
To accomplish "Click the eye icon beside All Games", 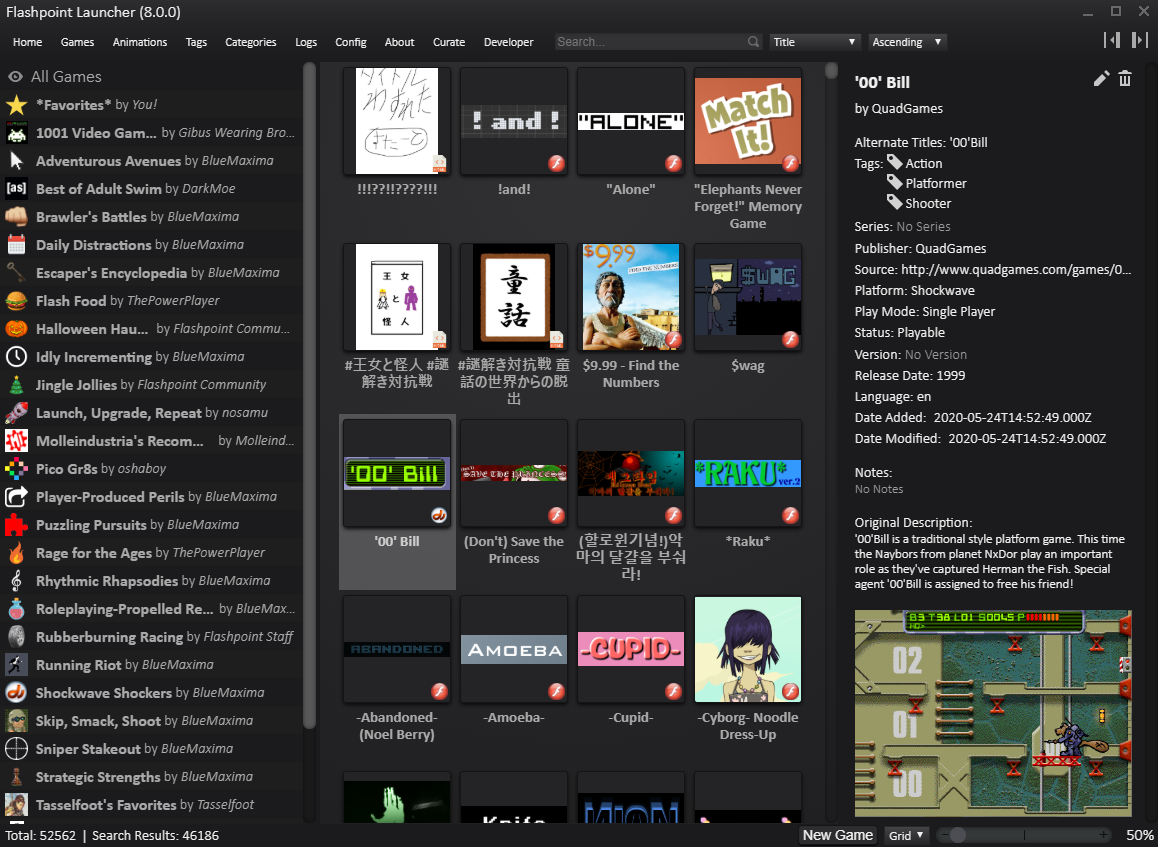I will coord(16,77).
